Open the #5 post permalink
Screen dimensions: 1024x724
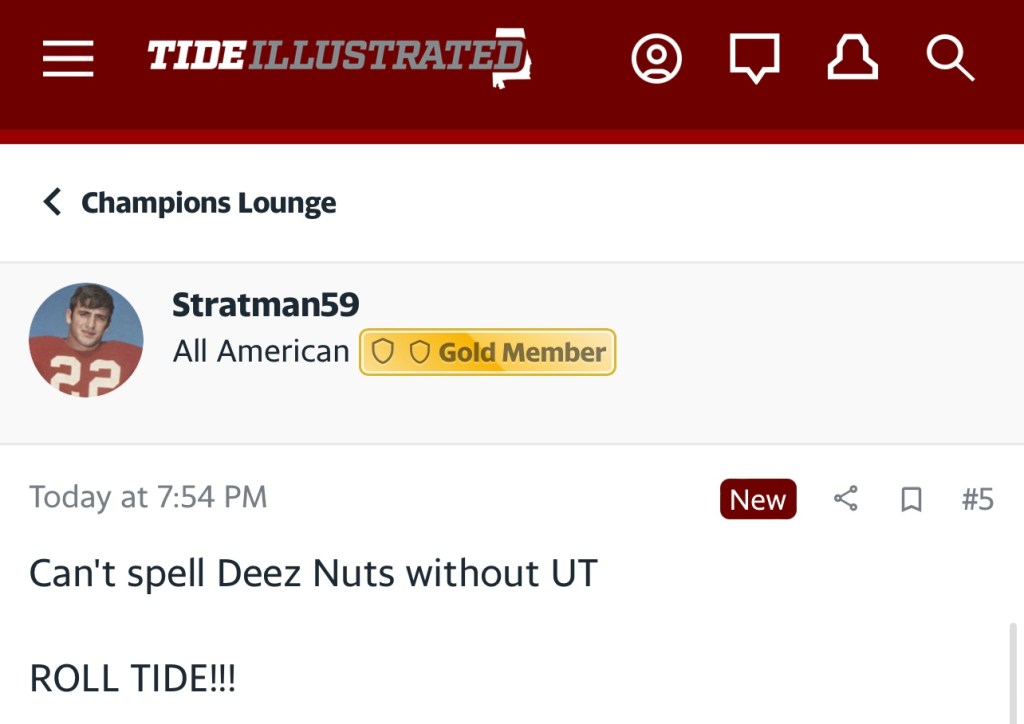tap(977, 499)
